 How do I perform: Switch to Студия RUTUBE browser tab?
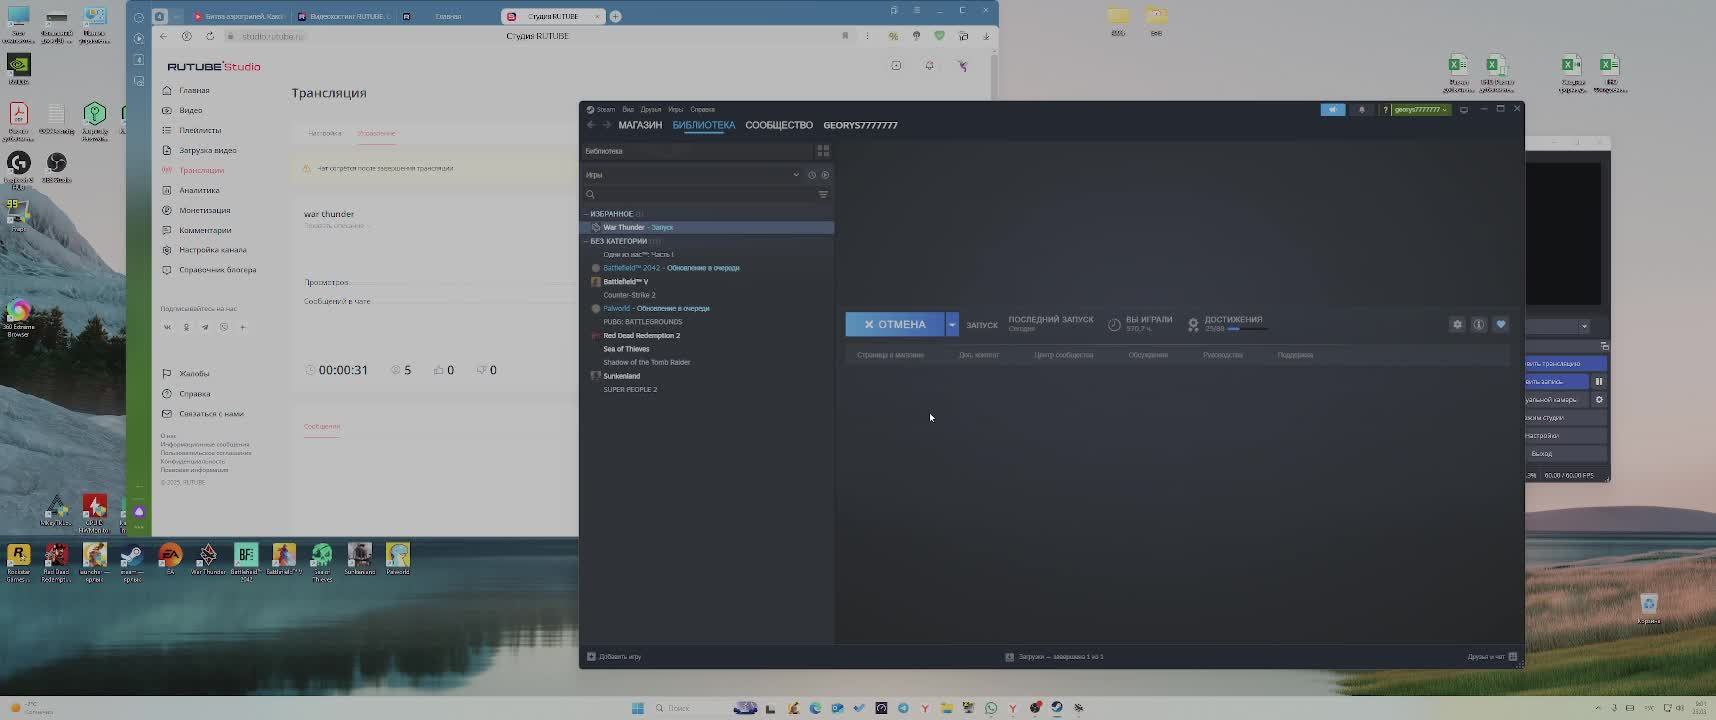(553, 16)
